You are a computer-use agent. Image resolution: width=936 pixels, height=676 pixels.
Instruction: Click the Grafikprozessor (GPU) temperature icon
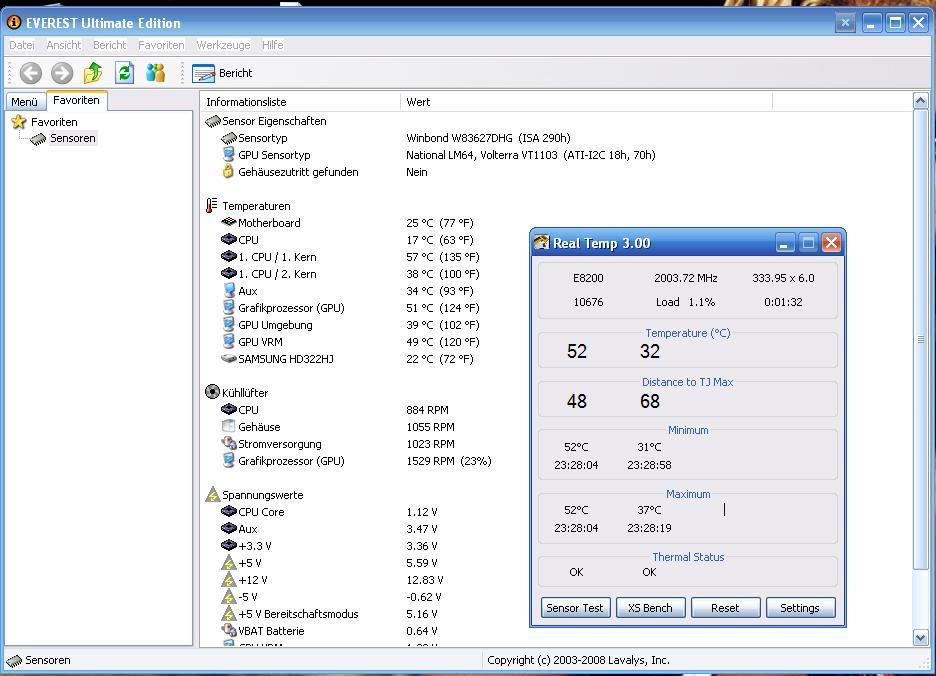click(228, 308)
